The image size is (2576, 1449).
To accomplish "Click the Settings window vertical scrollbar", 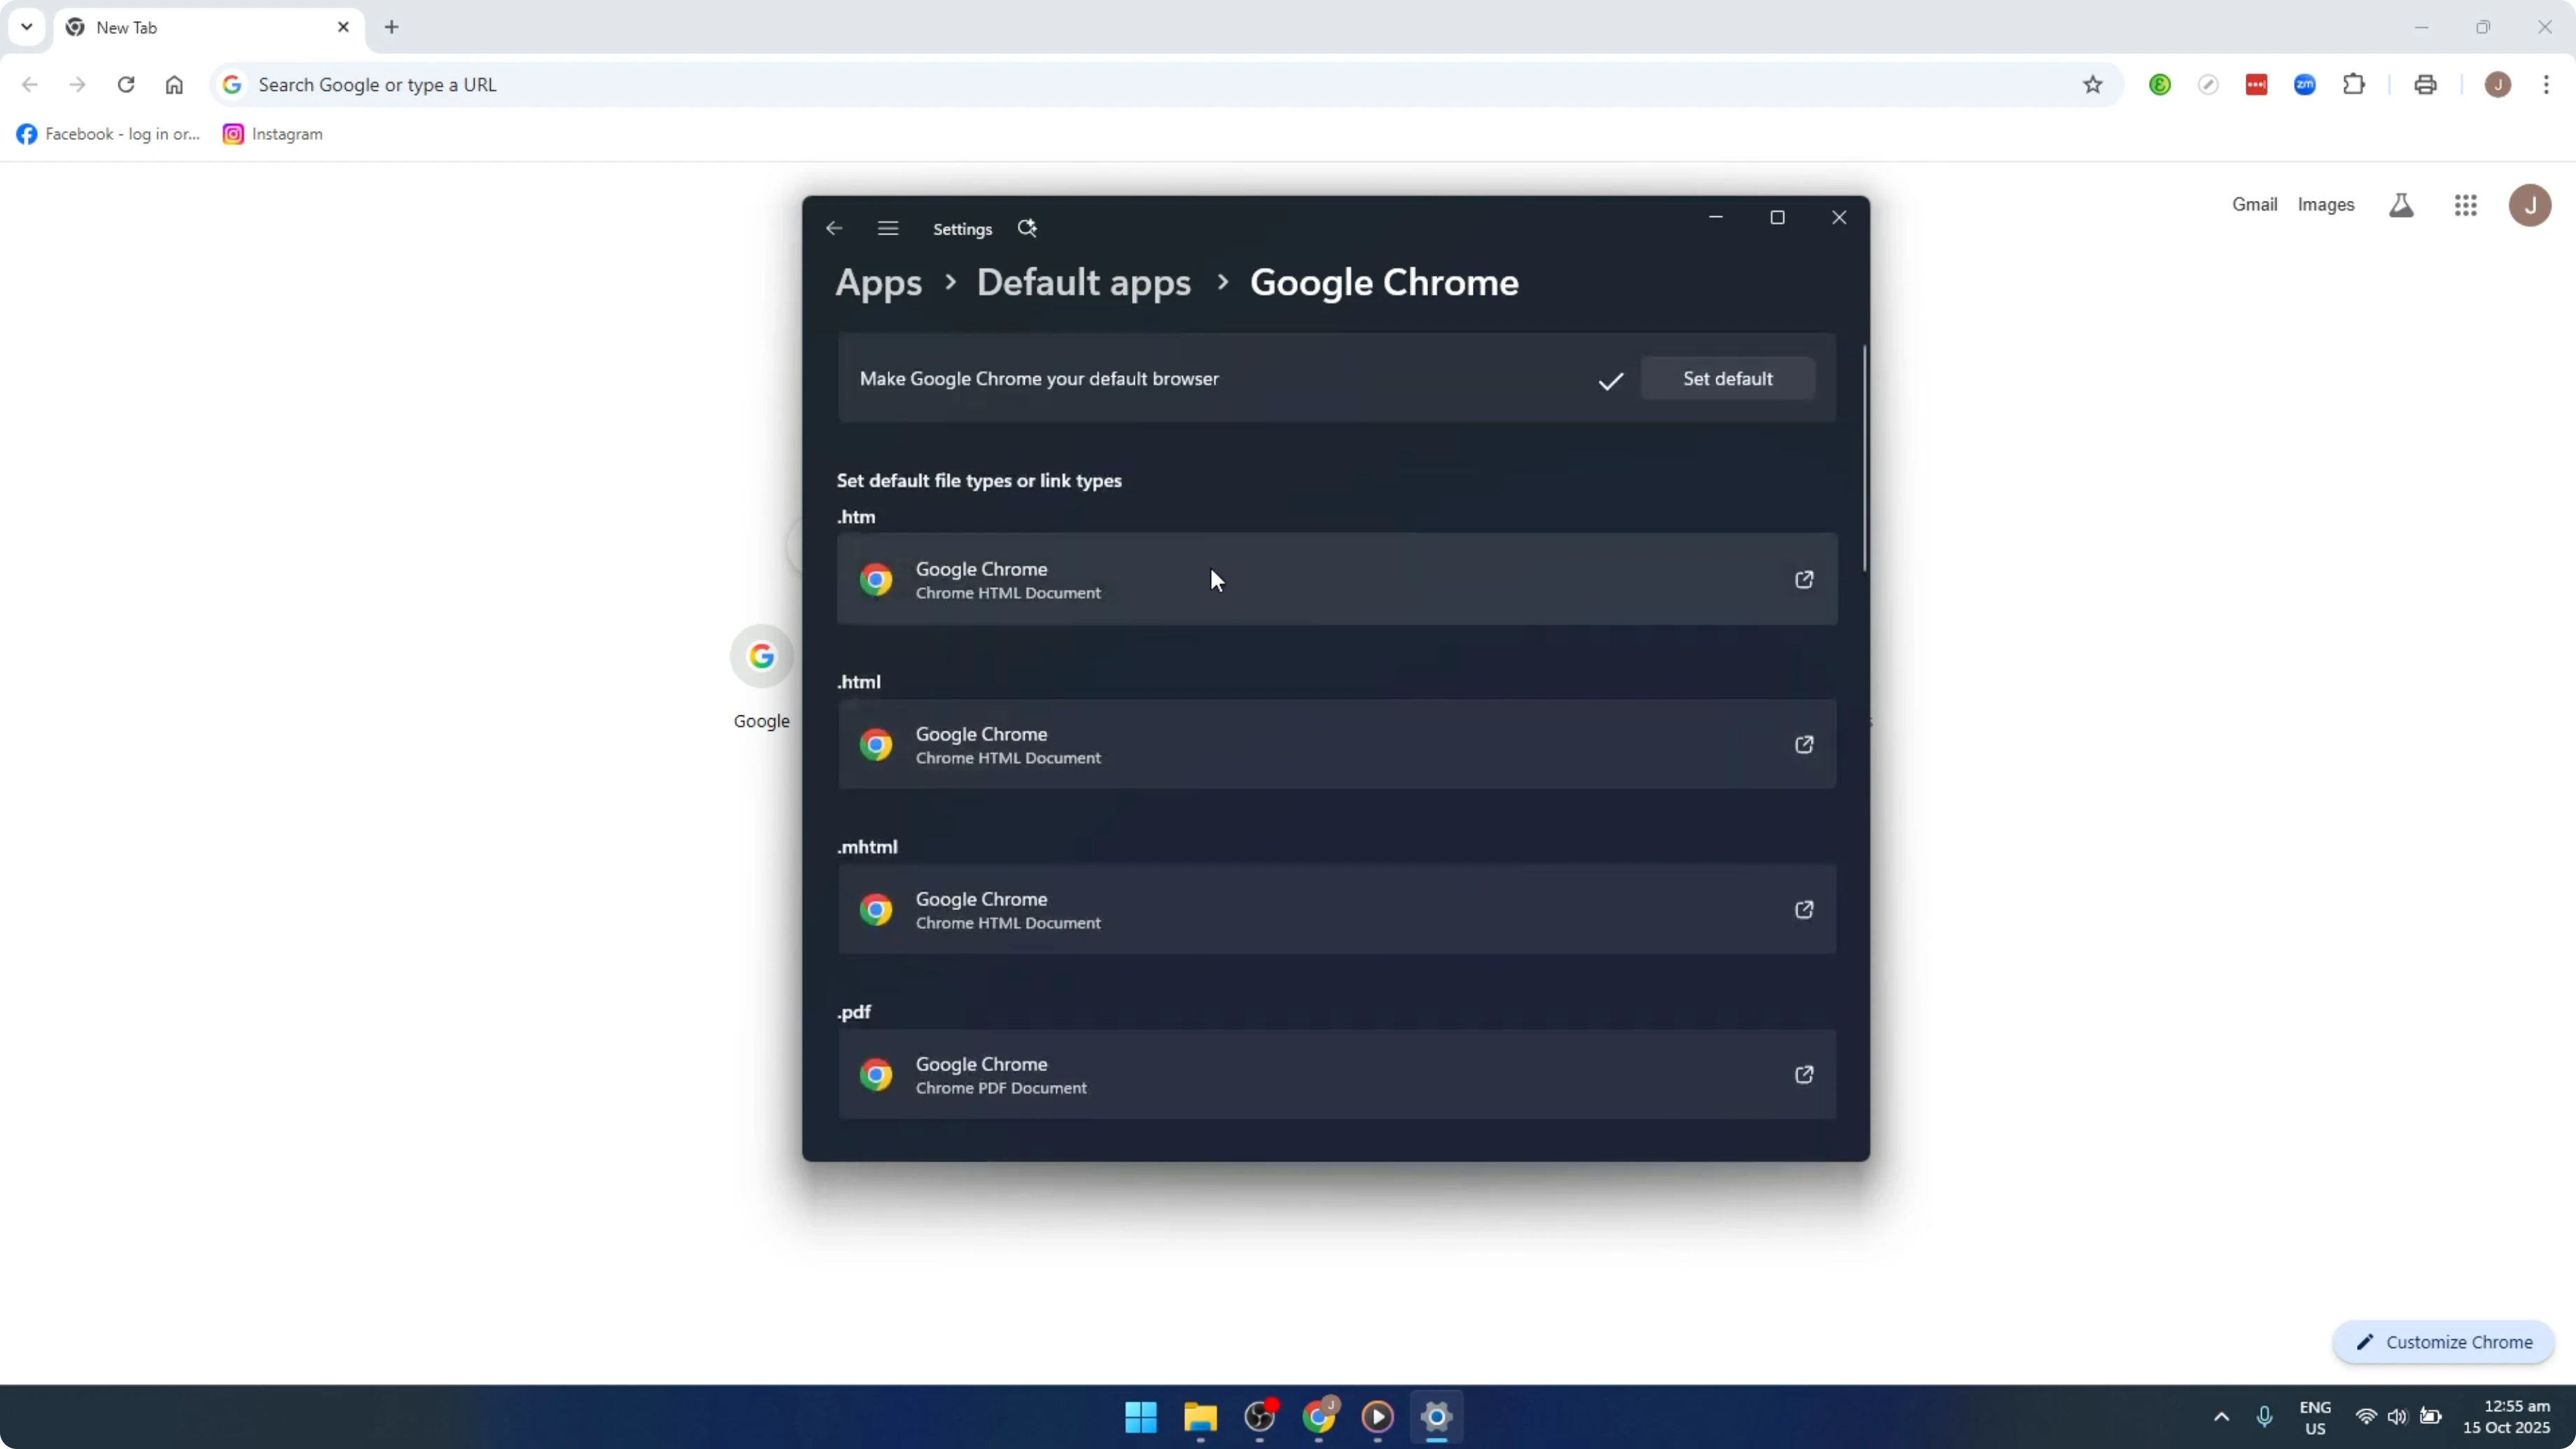I will pyautogui.click(x=1864, y=458).
